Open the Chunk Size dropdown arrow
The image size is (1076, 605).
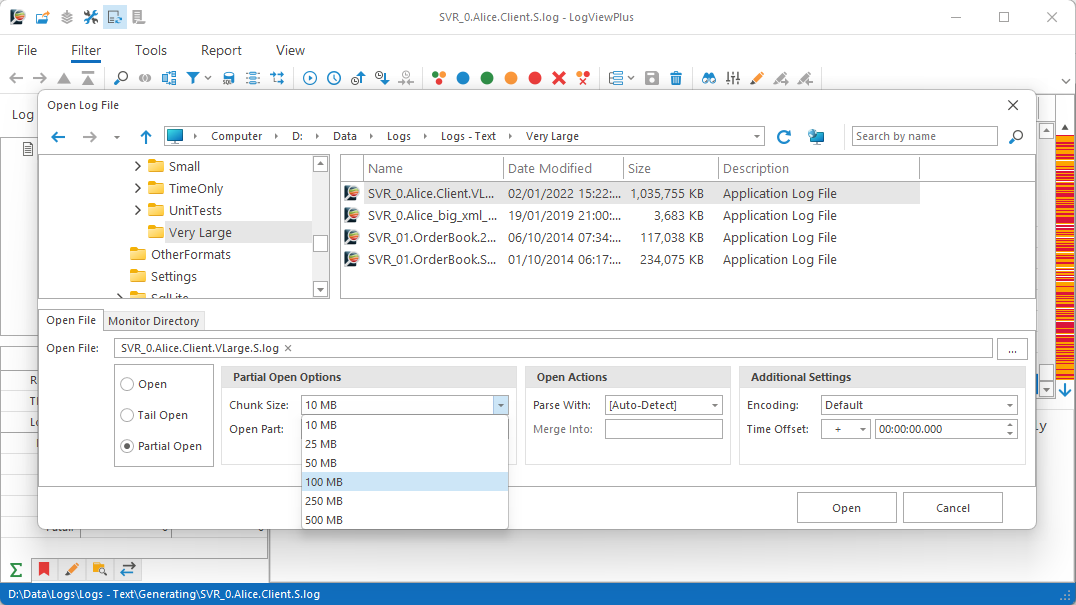coord(501,405)
